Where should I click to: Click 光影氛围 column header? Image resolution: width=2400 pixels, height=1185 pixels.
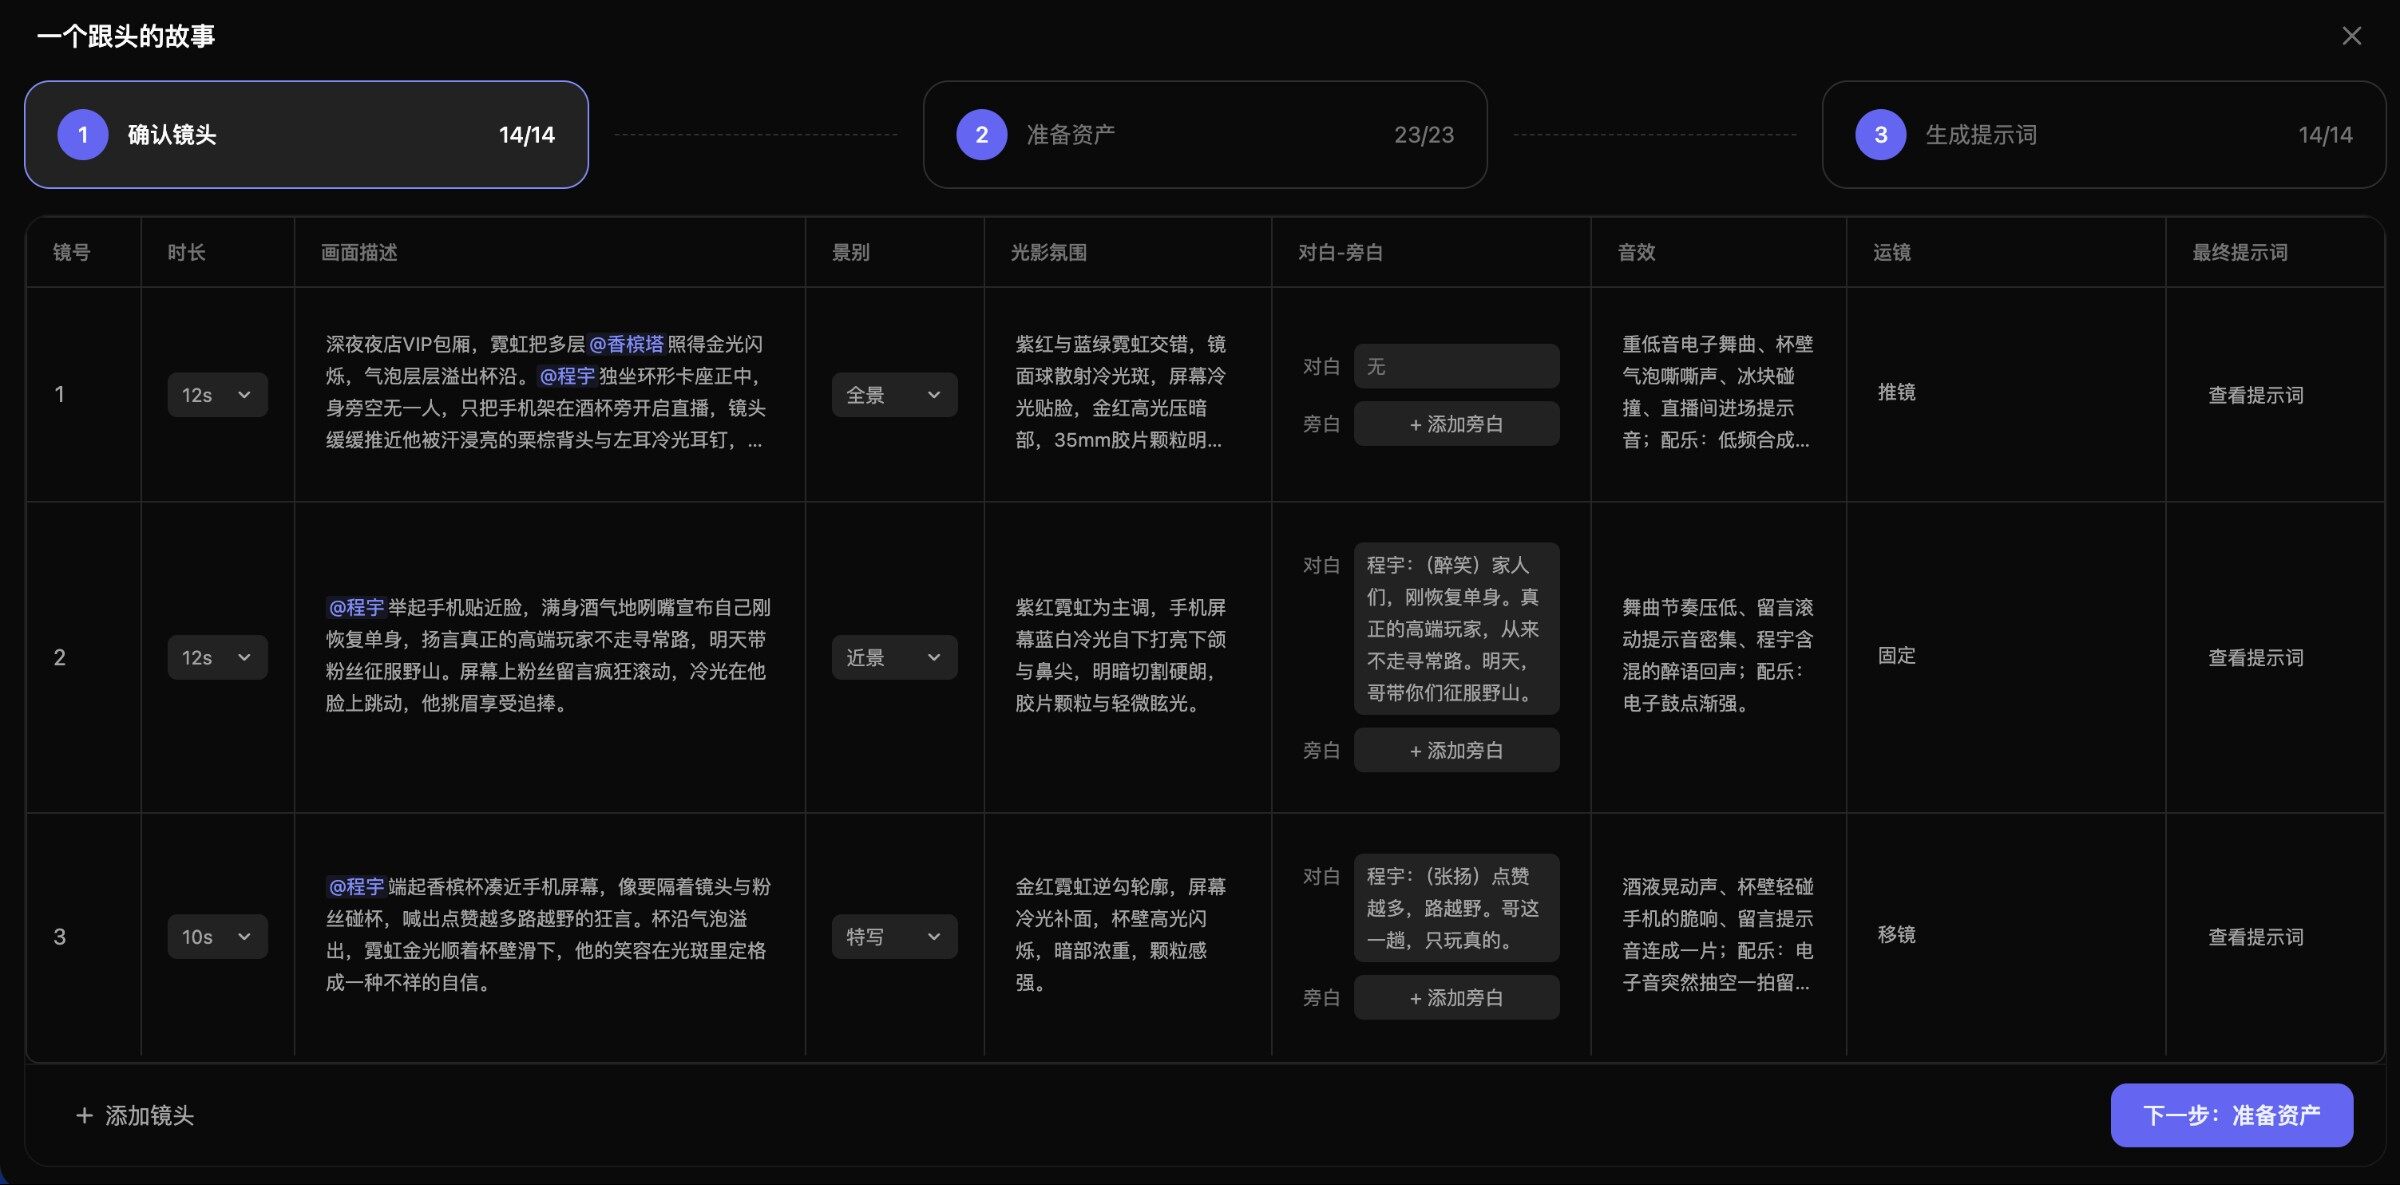coord(1048,252)
